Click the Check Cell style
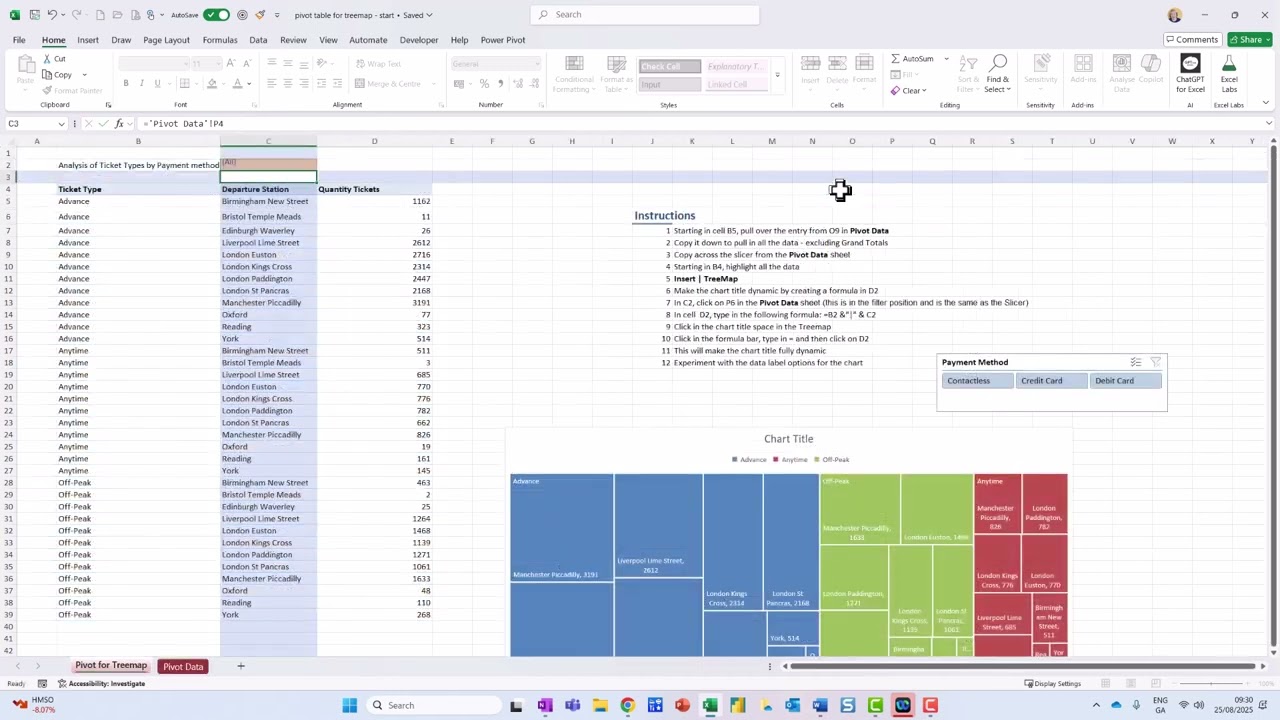This screenshot has height=720, width=1280. click(669, 67)
